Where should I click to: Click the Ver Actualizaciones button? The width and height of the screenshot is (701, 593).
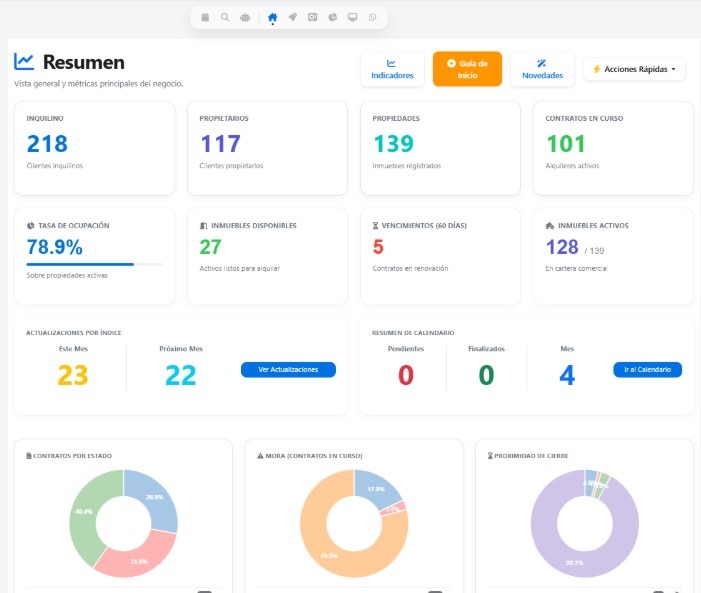pyautogui.click(x=288, y=370)
